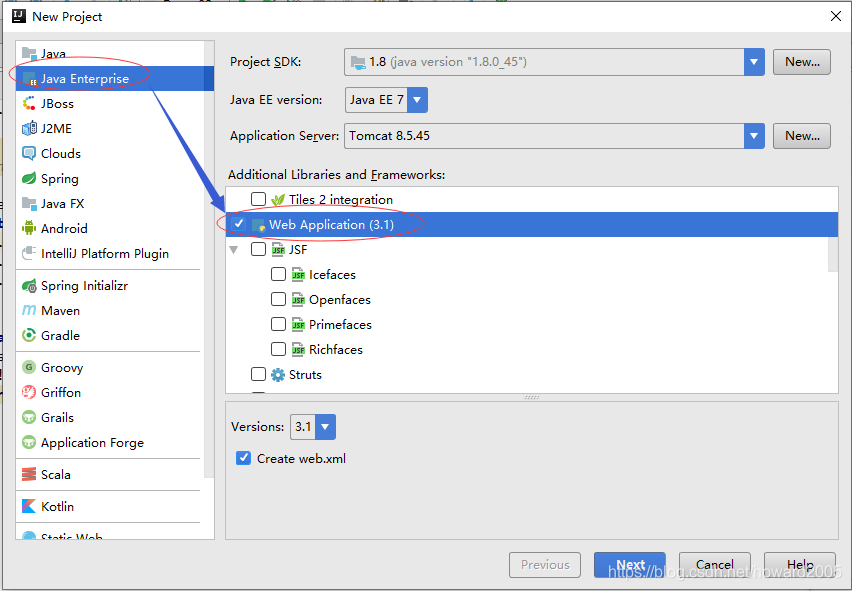
Task: Select the IntelliJ Platform Plugin icon
Action: coord(29,253)
